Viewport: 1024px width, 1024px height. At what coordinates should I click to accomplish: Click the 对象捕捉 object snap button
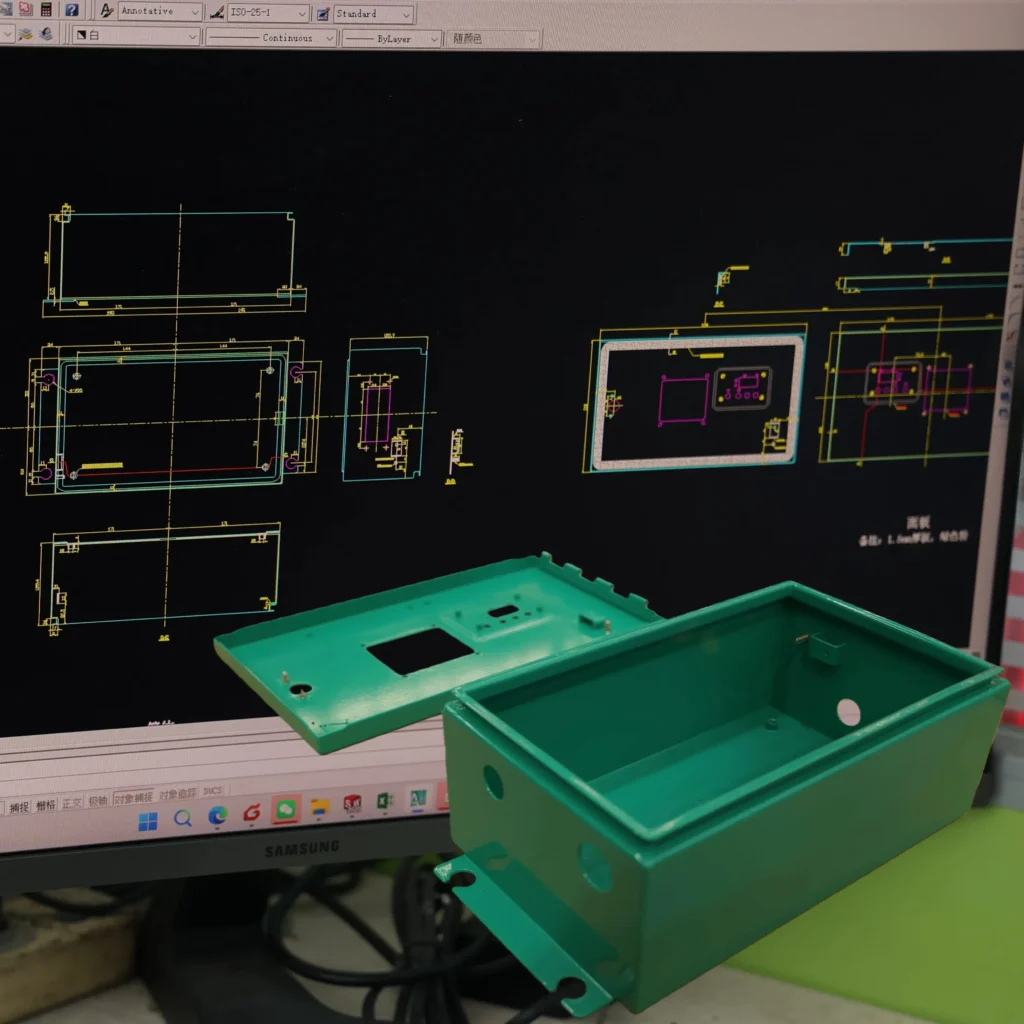coord(134,798)
